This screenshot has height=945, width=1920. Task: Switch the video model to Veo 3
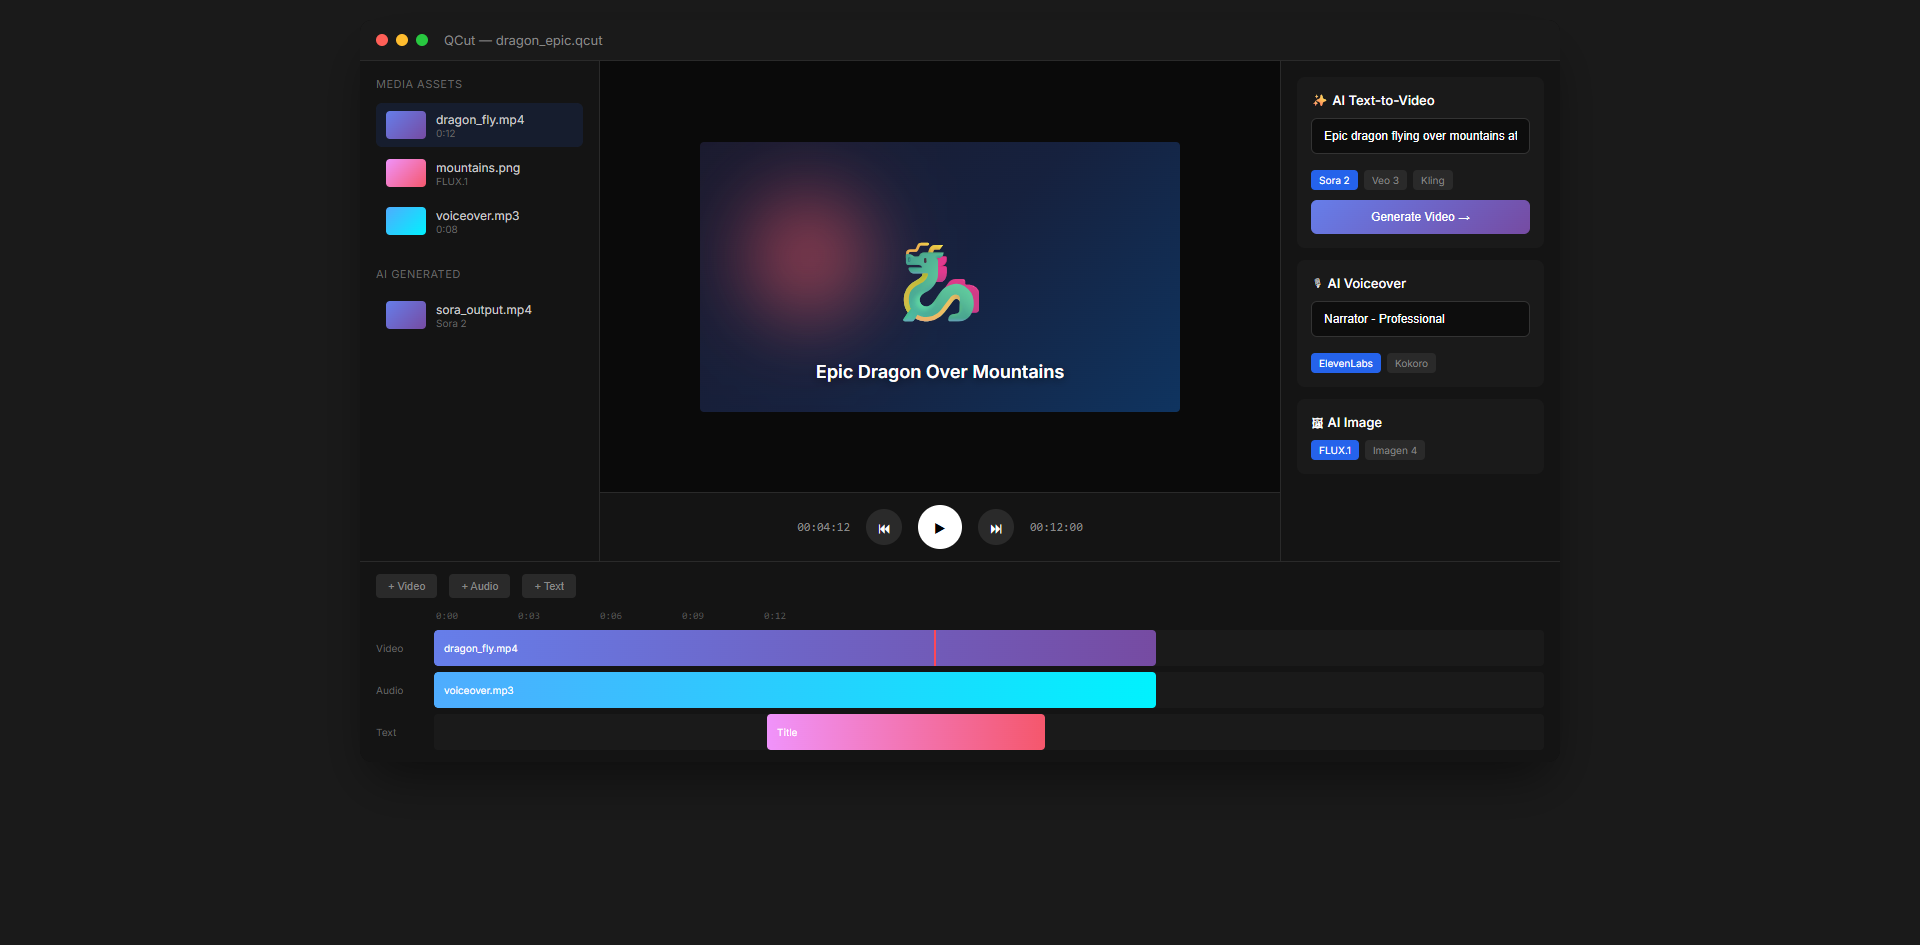coord(1385,180)
